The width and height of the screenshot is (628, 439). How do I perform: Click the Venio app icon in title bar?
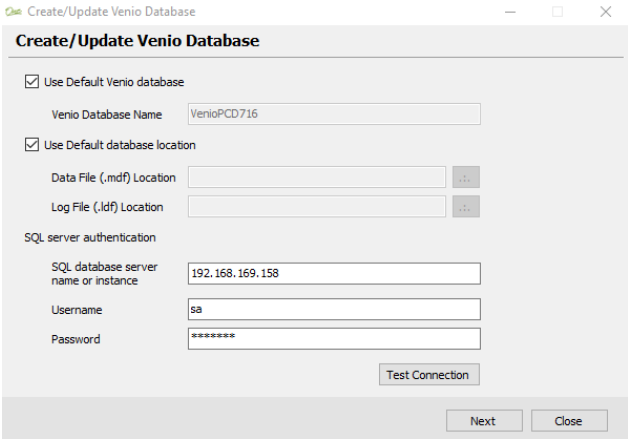[x=13, y=12]
